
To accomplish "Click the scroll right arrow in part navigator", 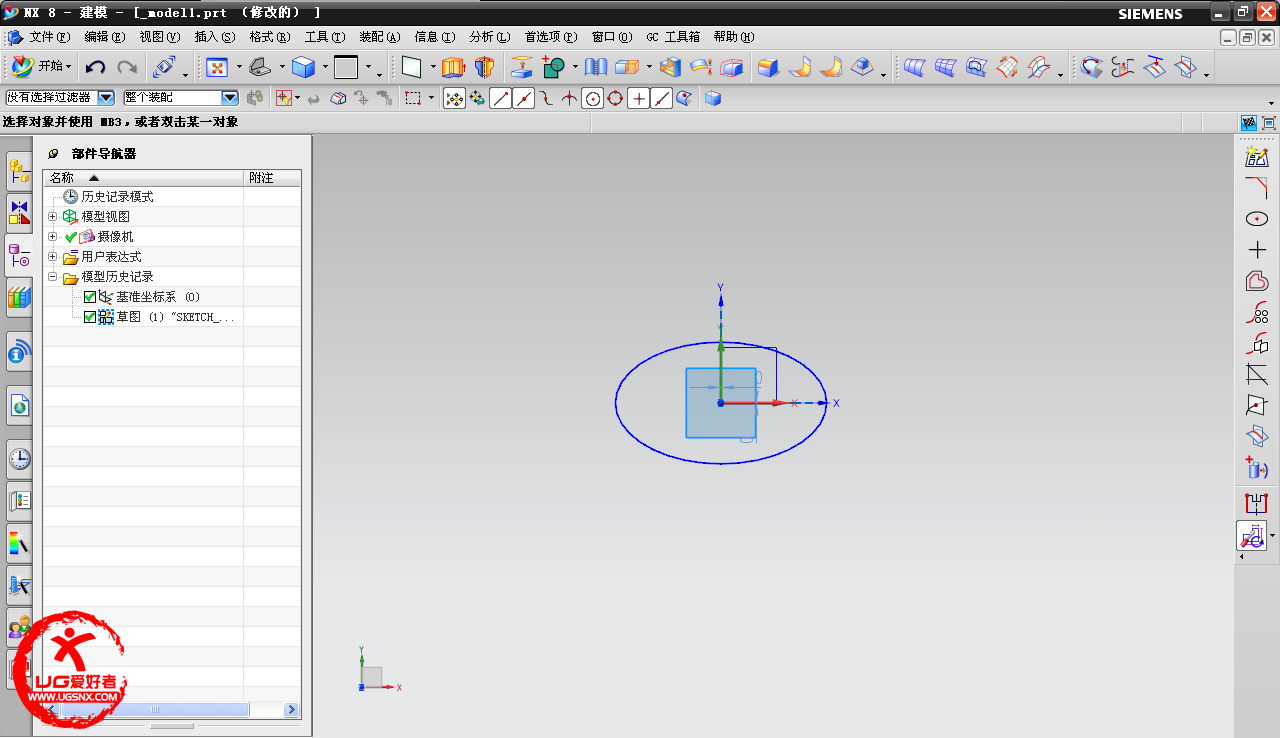I will point(291,709).
